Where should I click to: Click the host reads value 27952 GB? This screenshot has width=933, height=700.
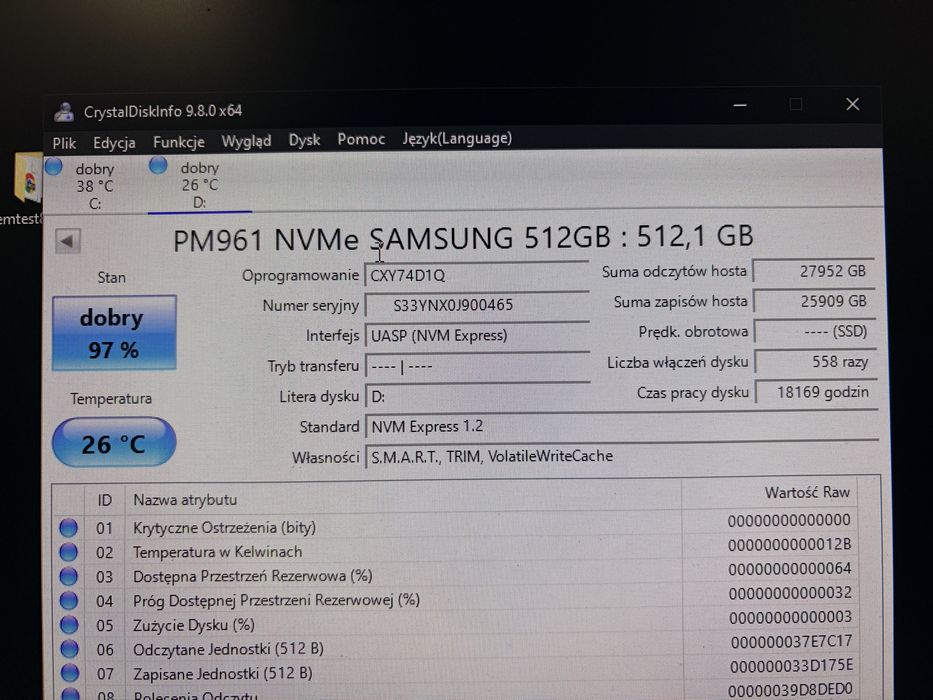(813, 271)
